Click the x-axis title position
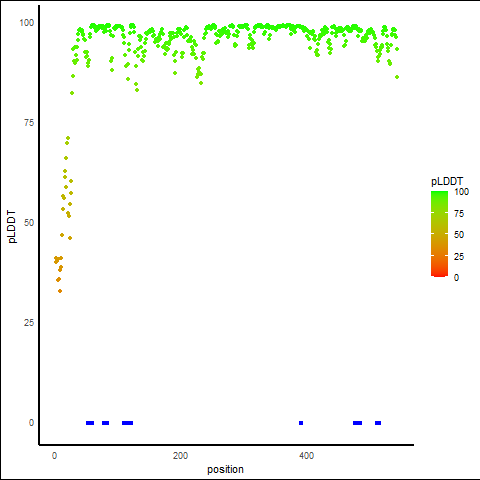 [225, 469]
